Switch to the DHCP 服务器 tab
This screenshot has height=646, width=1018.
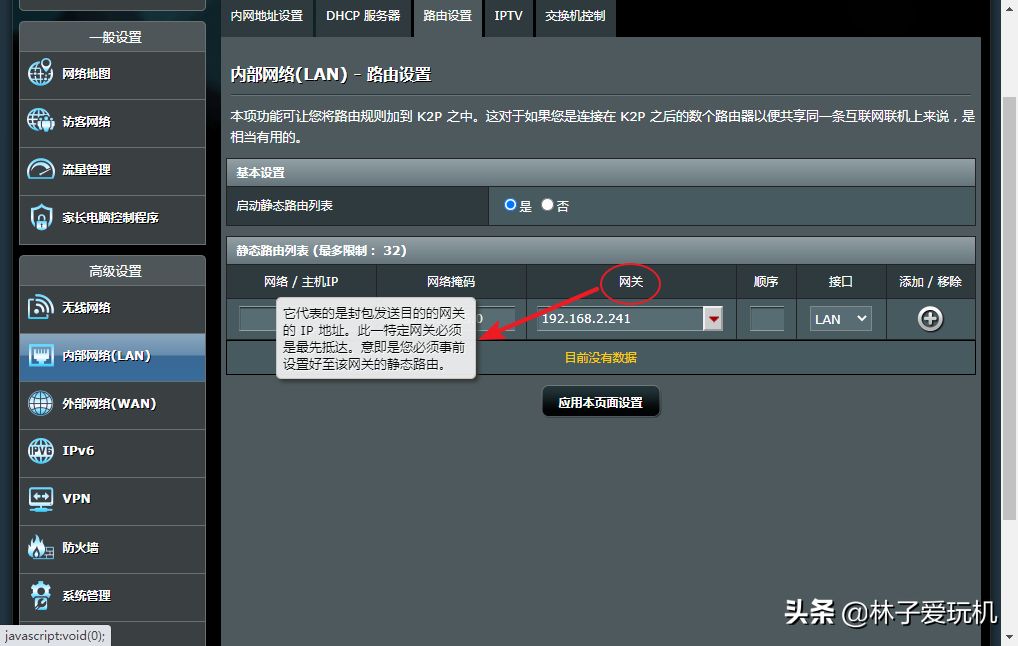363,16
